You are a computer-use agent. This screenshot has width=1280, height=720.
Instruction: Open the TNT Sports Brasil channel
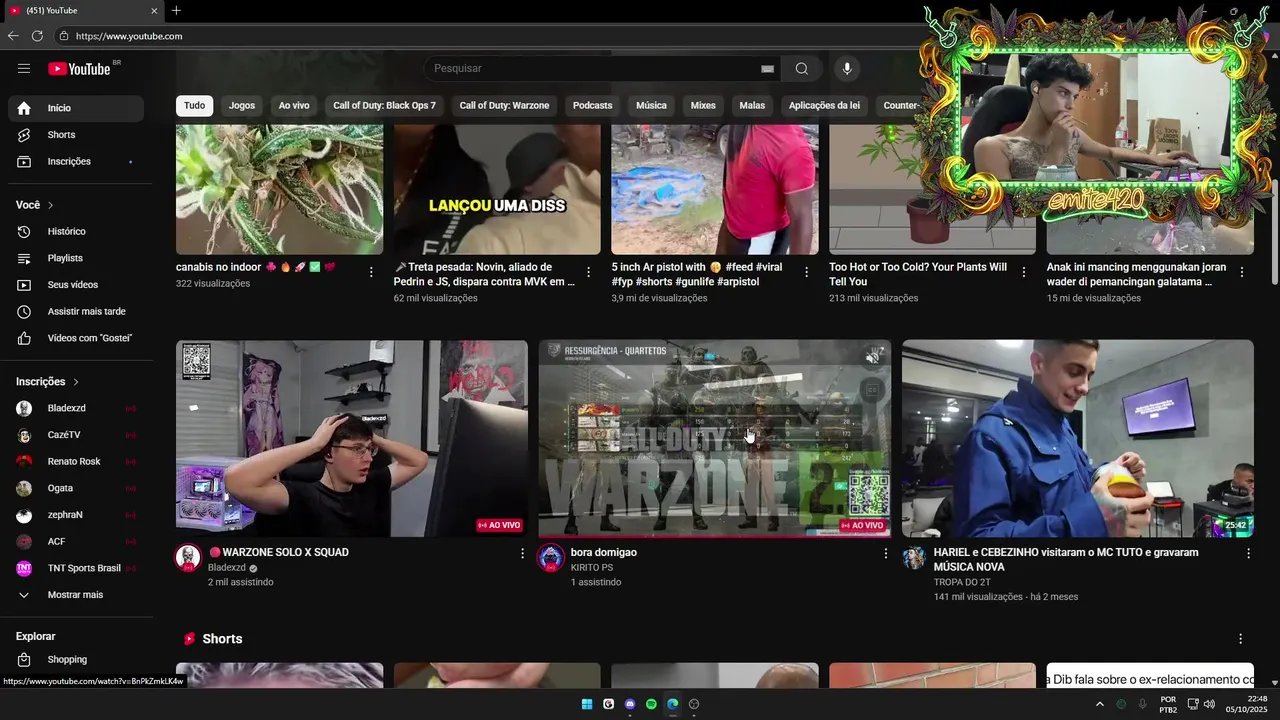[x=76, y=568]
